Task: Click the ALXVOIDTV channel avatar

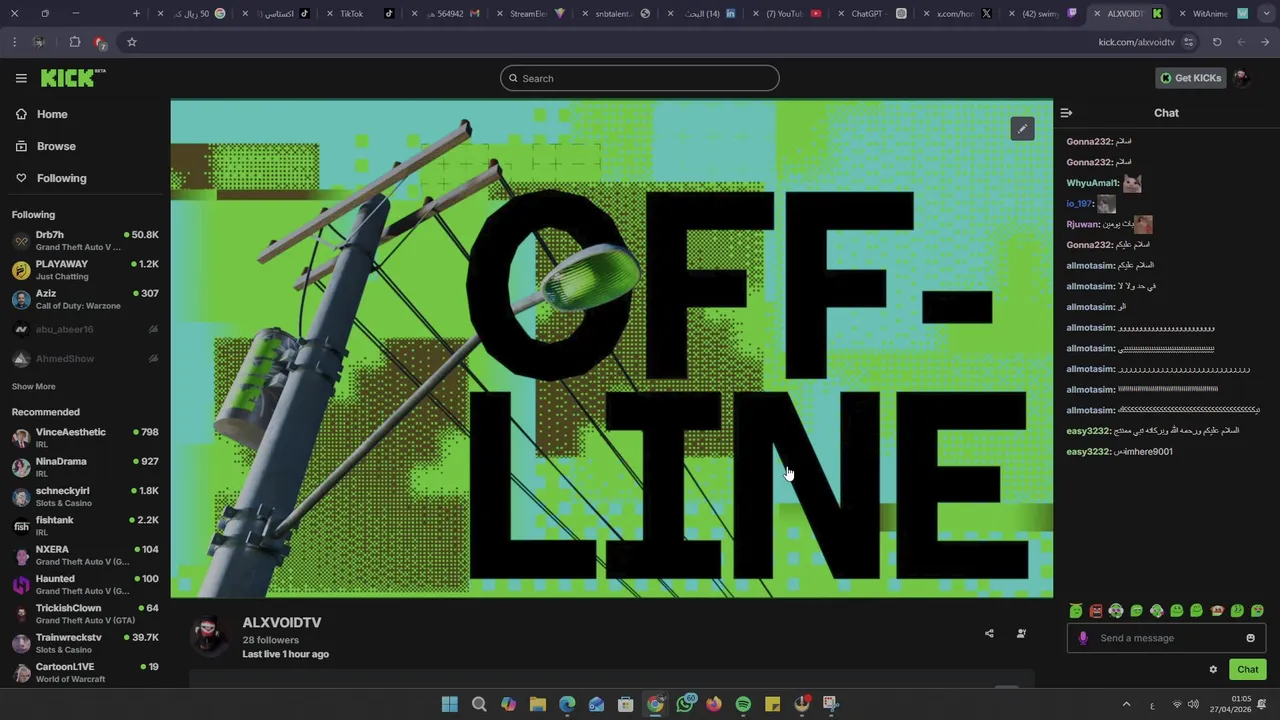Action: (209, 636)
